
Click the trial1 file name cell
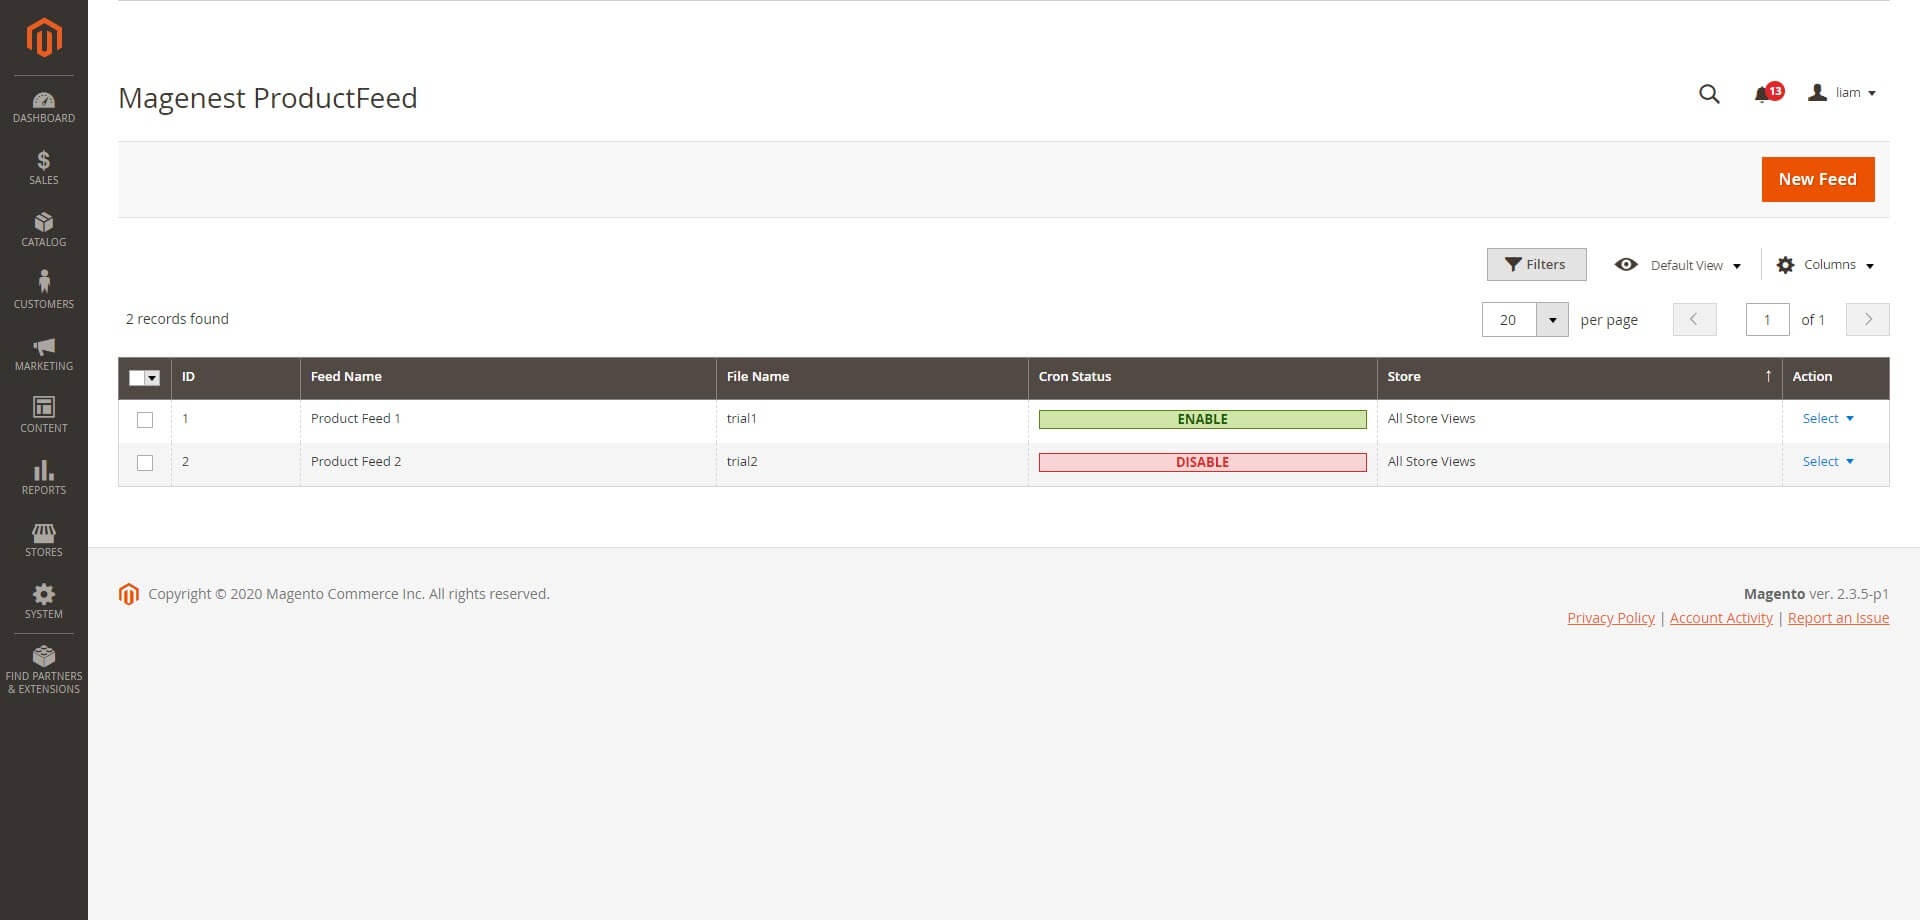coord(872,419)
